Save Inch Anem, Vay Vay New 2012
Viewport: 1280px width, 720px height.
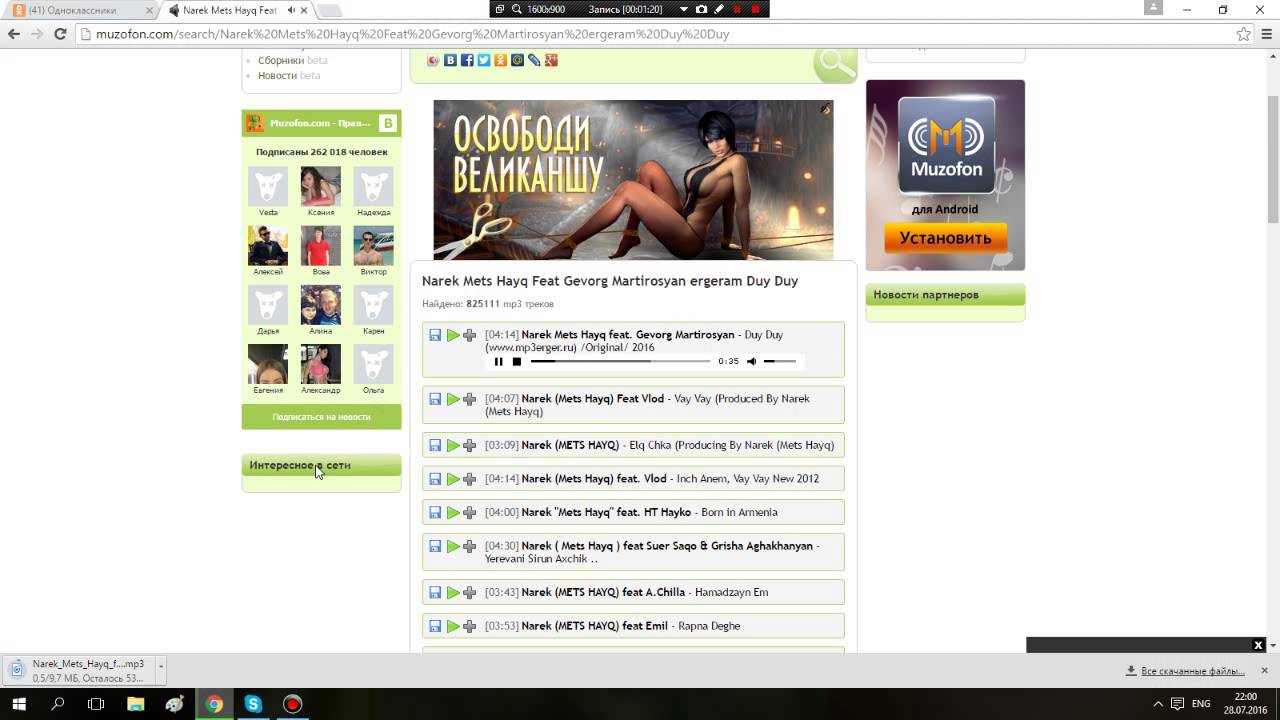435,479
